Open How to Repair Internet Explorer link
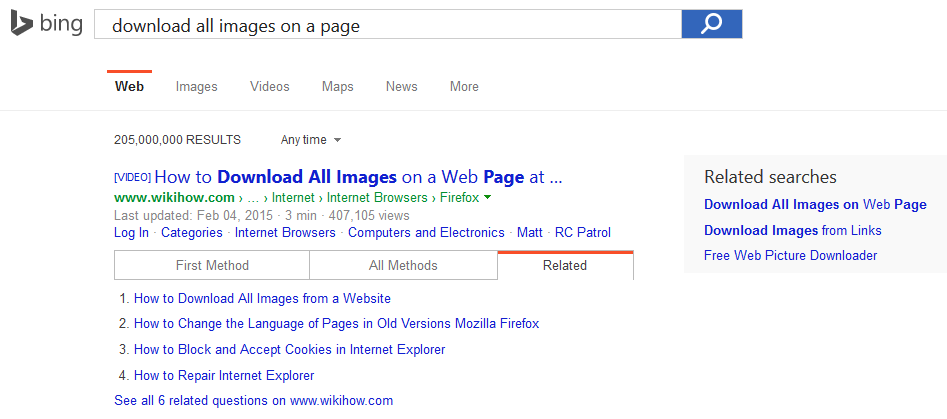The height and width of the screenshot is (419, 947). click(224, 376)
